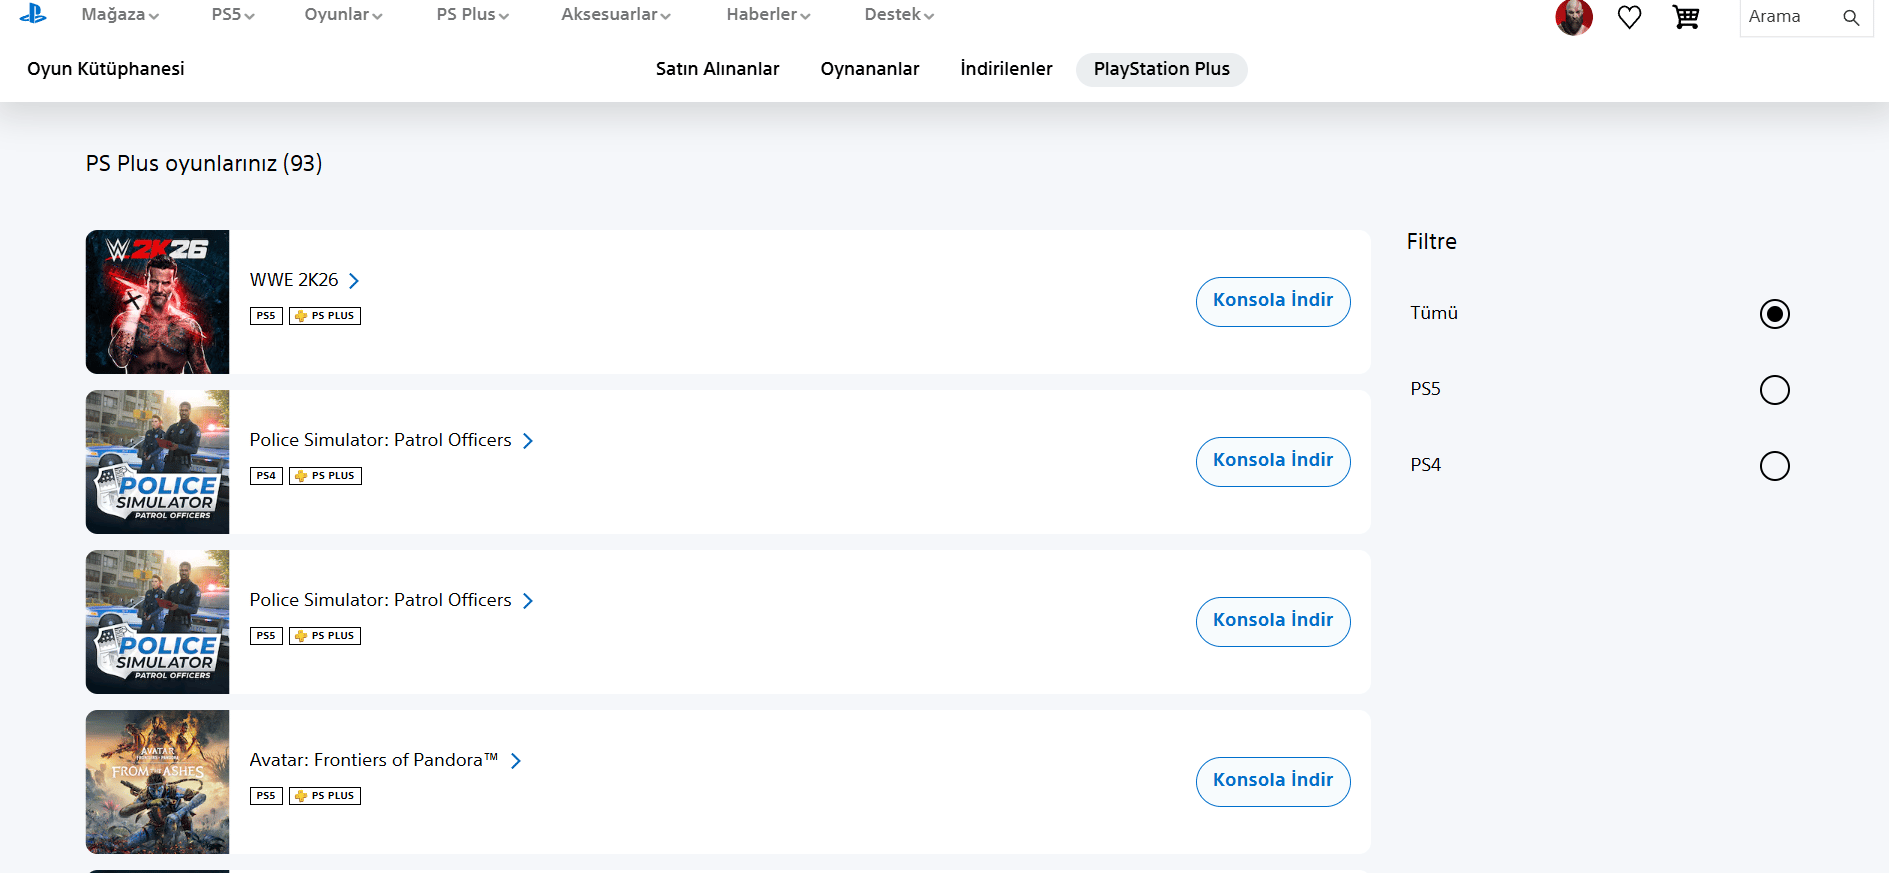This screenshot has height=873, width=1889.
Task: Open the WWE 2K26 title link
Action: 294,280
